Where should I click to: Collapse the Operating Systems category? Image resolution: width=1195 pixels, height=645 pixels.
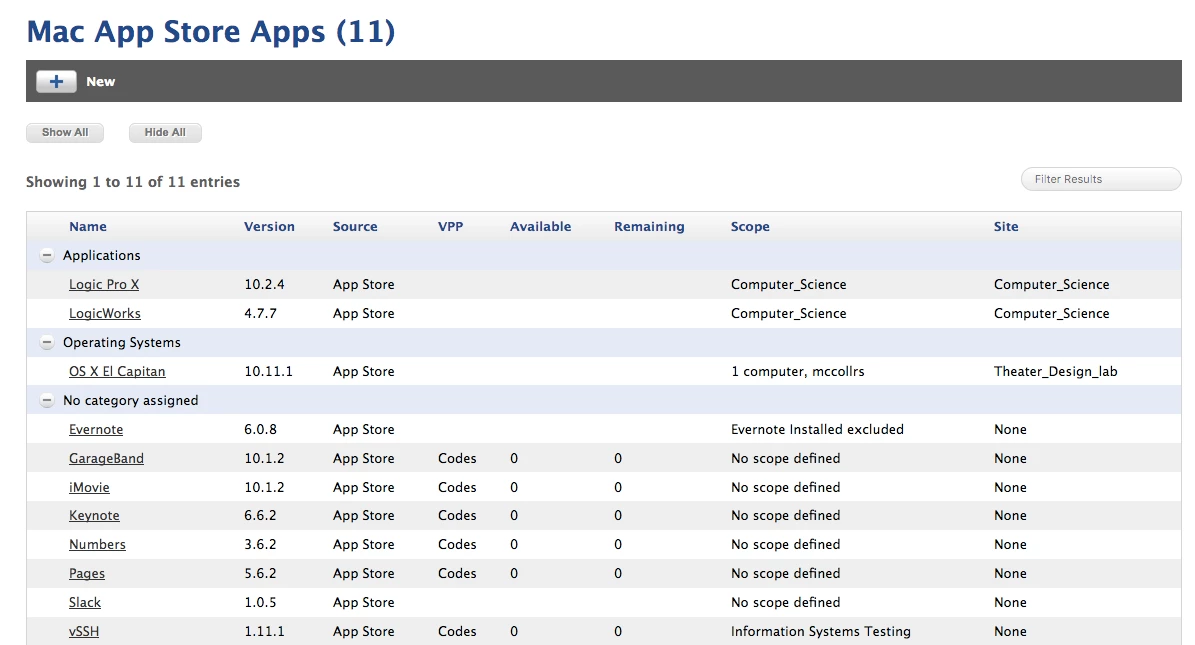tap(47, 342)
